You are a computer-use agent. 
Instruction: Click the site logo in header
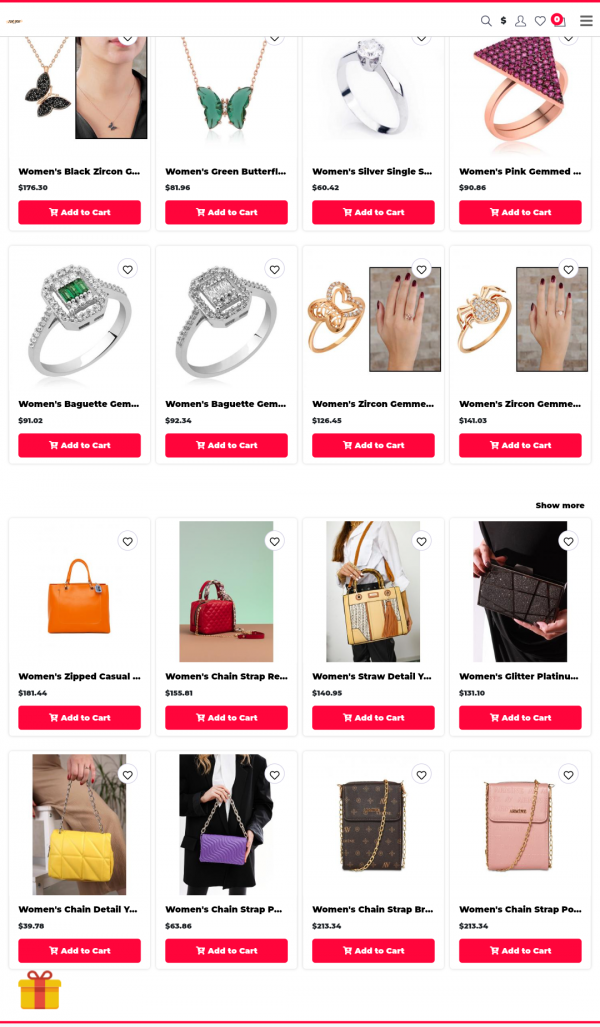(x=15, y=22)
